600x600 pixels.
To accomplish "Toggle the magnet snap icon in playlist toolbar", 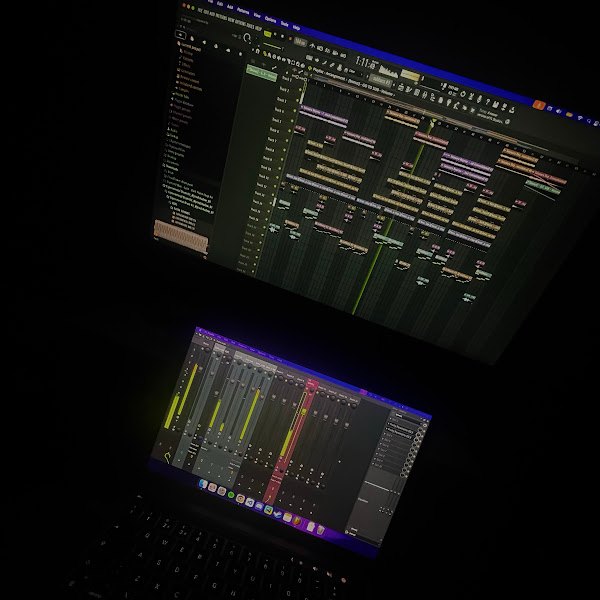I will [258, 51].
